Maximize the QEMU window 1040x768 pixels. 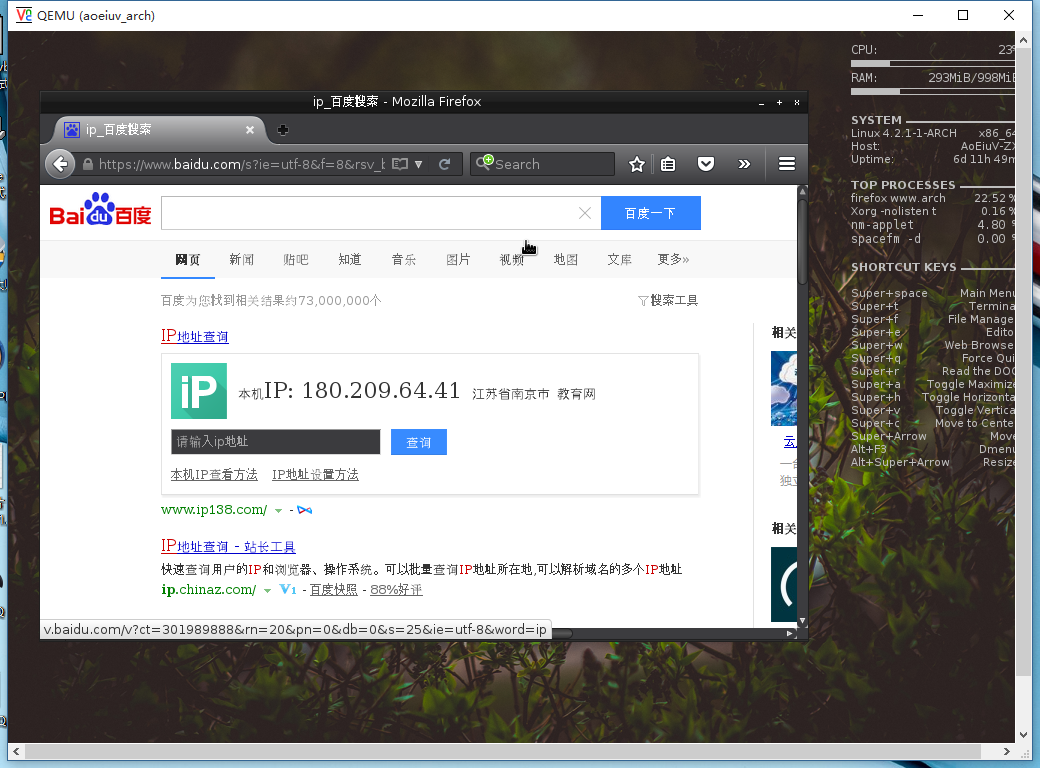(963, 15)
